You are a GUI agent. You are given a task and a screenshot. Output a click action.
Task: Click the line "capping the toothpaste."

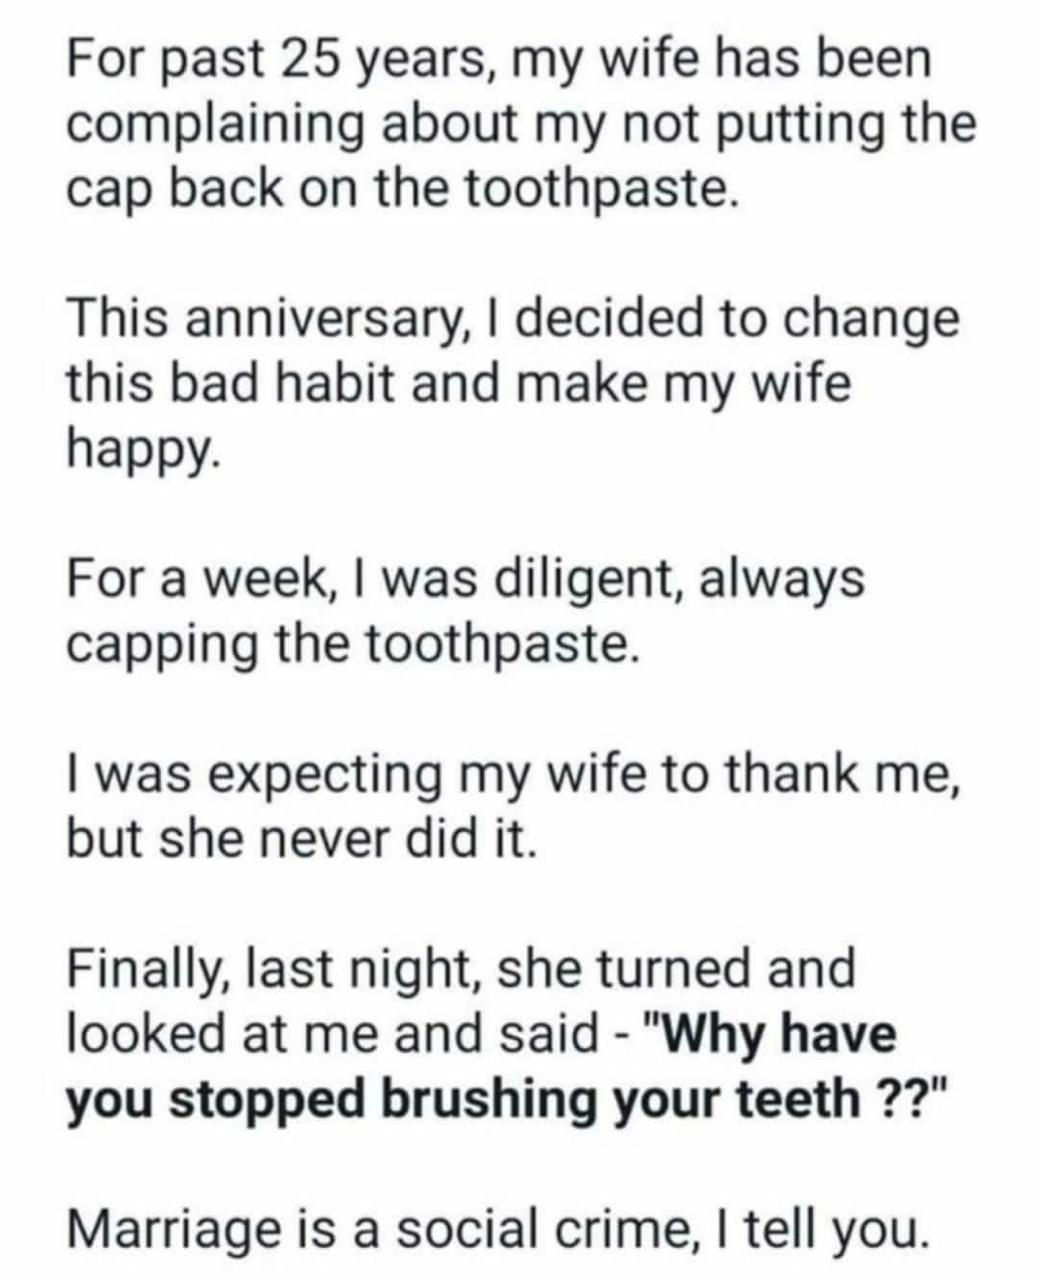(351, 646)
